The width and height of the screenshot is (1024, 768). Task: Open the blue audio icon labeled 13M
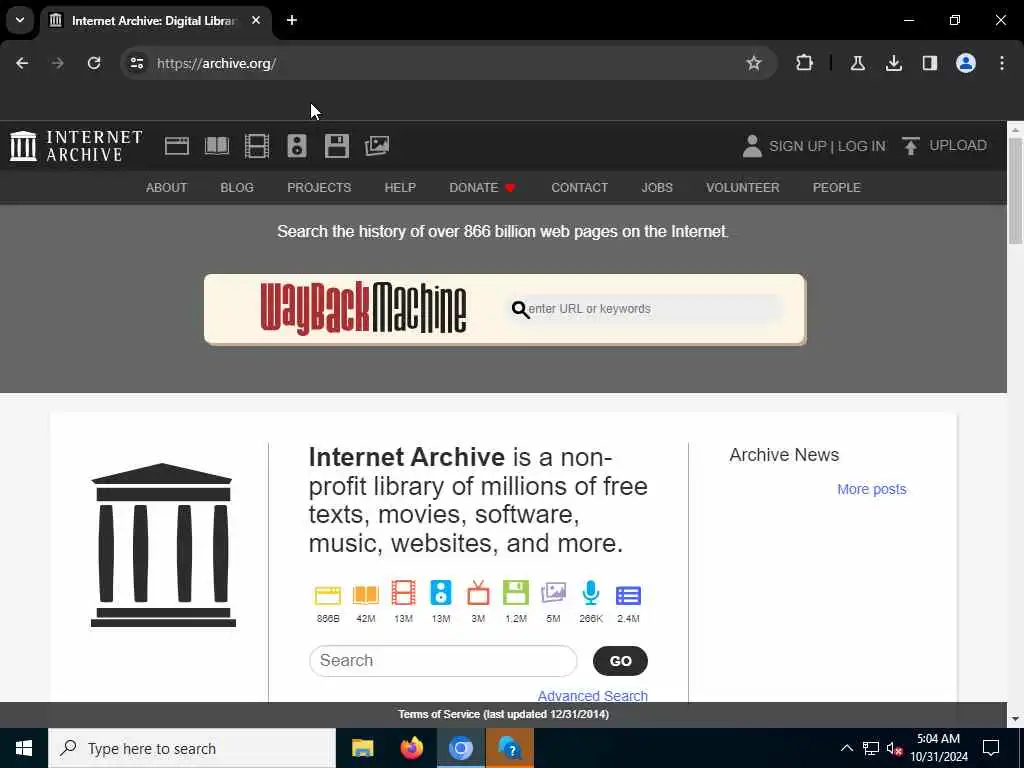(441, 593)
